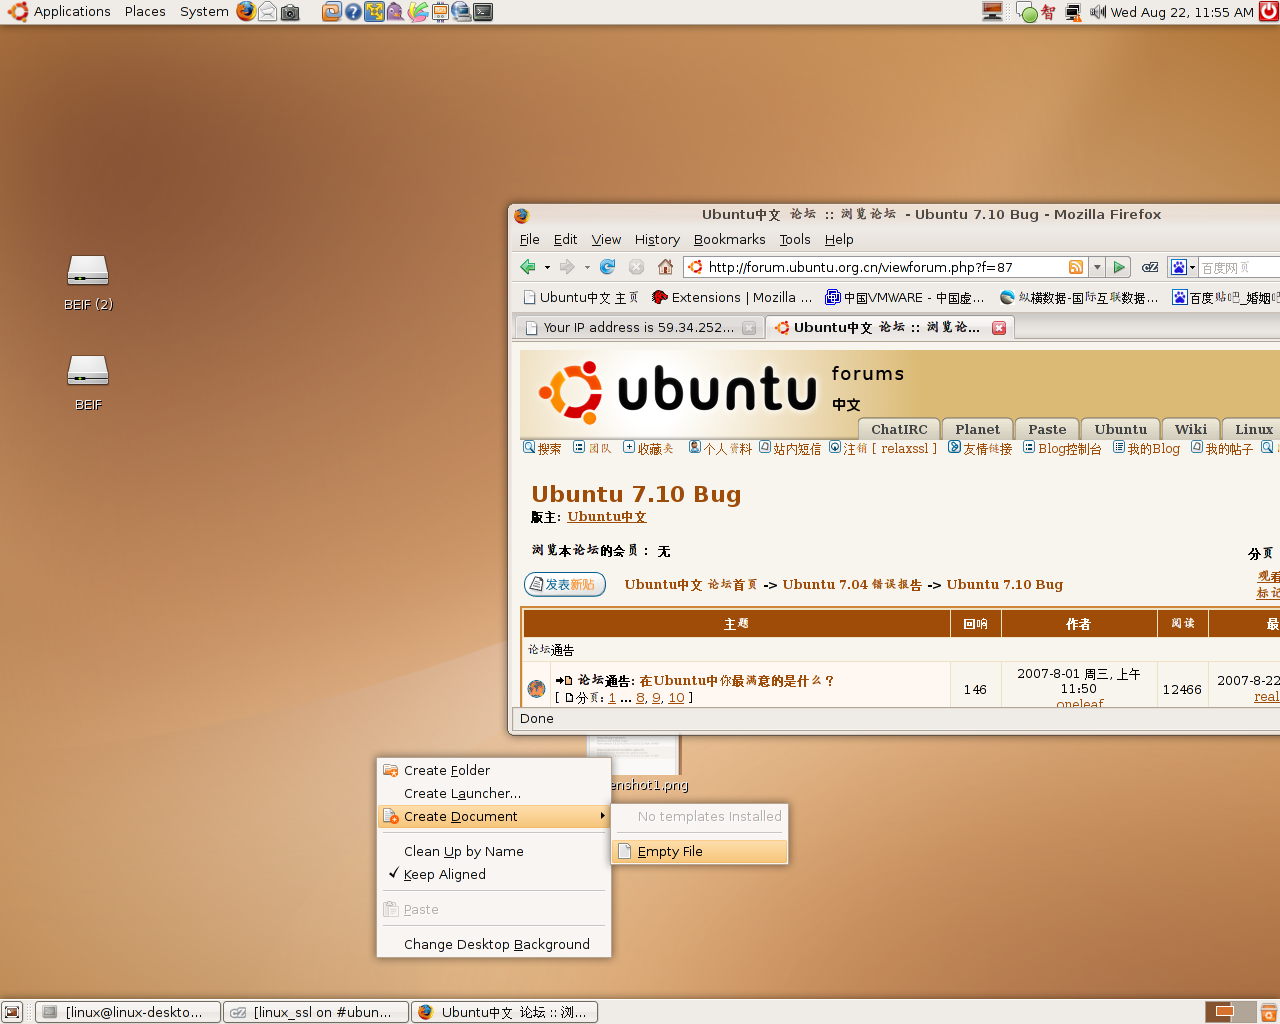Click Extensions | Mozilla bookmark
The width and height of the screenshot is (1280, 1024).
pyautogui.click(x=732, y=297)
